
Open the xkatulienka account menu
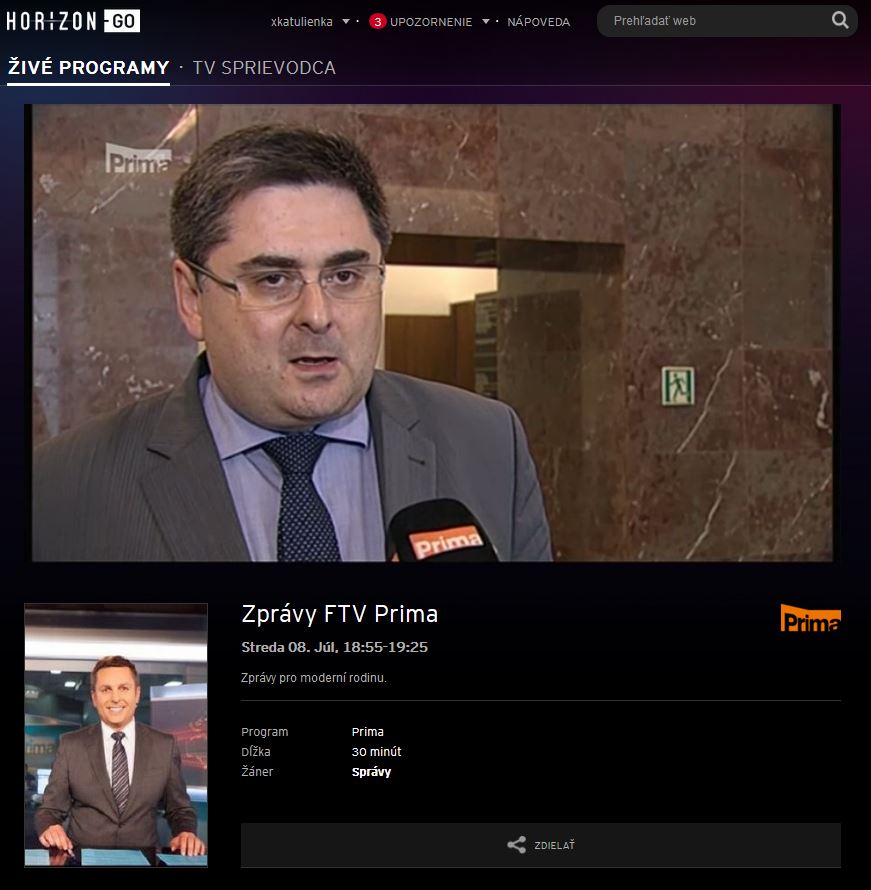tap(302, 22)
